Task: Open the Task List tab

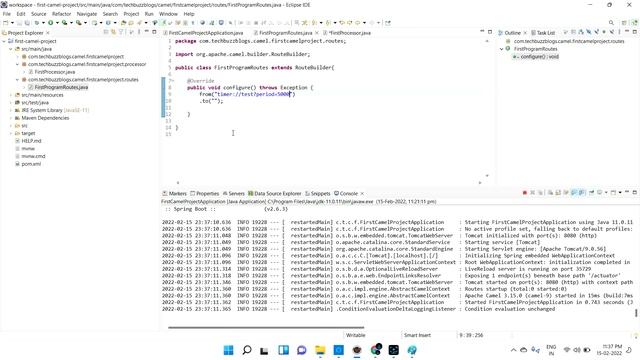Action: tap(543, 33)
